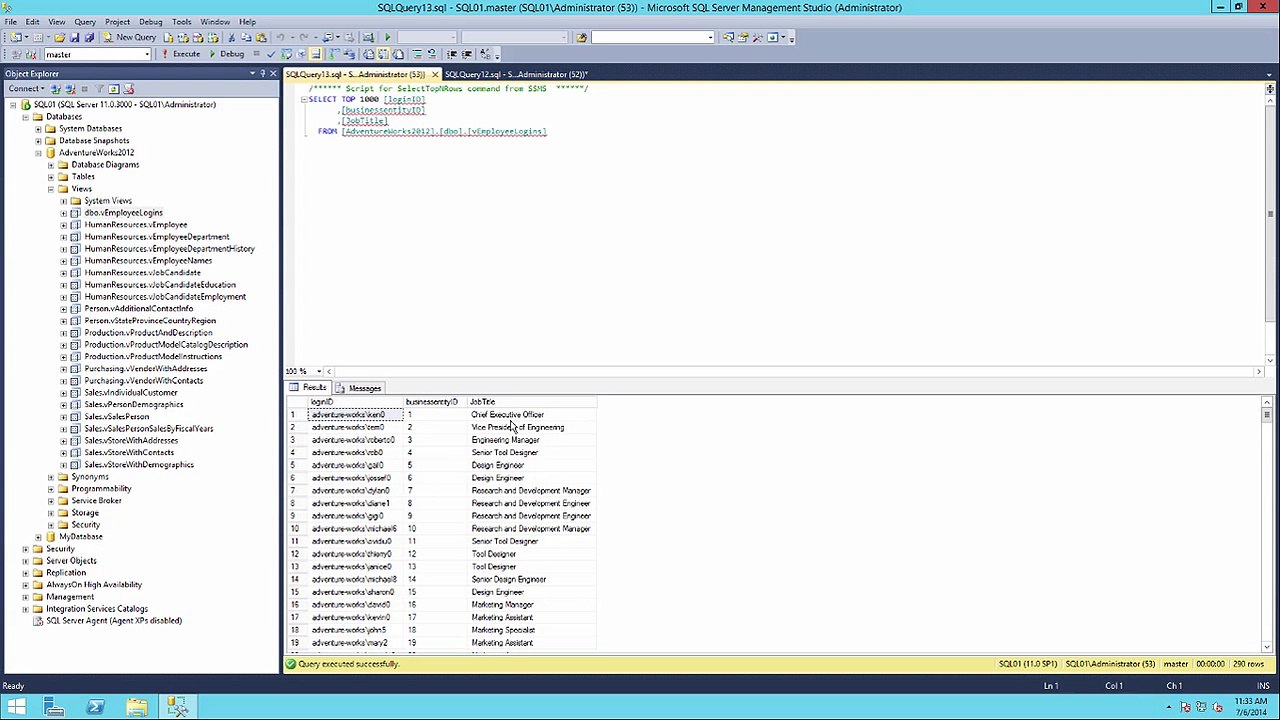Click the Increase Indent icon

[x=467, y=54]
